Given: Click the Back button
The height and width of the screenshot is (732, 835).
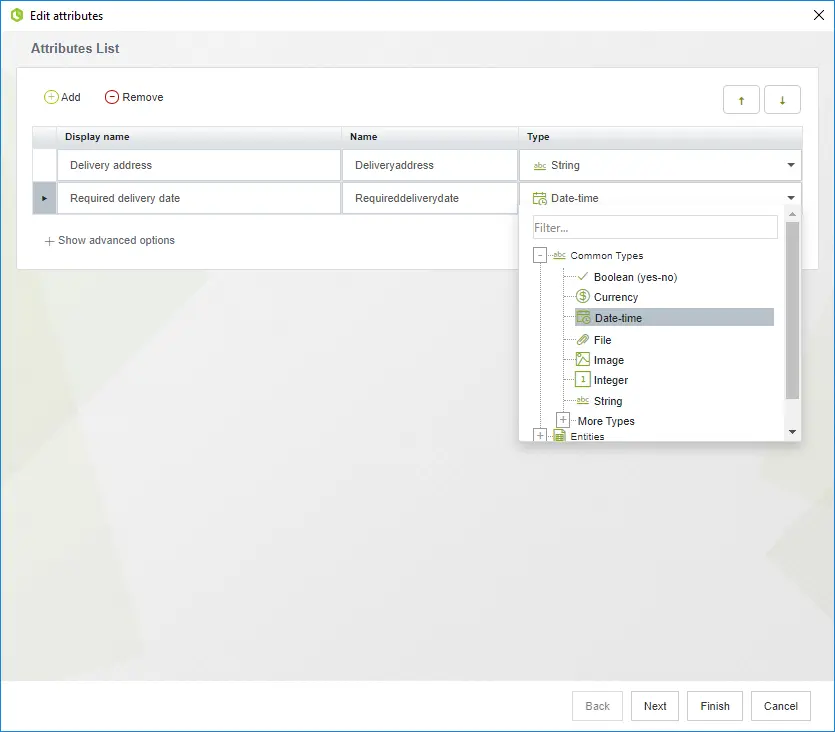Looking at the screenshot, I should 597,706.
